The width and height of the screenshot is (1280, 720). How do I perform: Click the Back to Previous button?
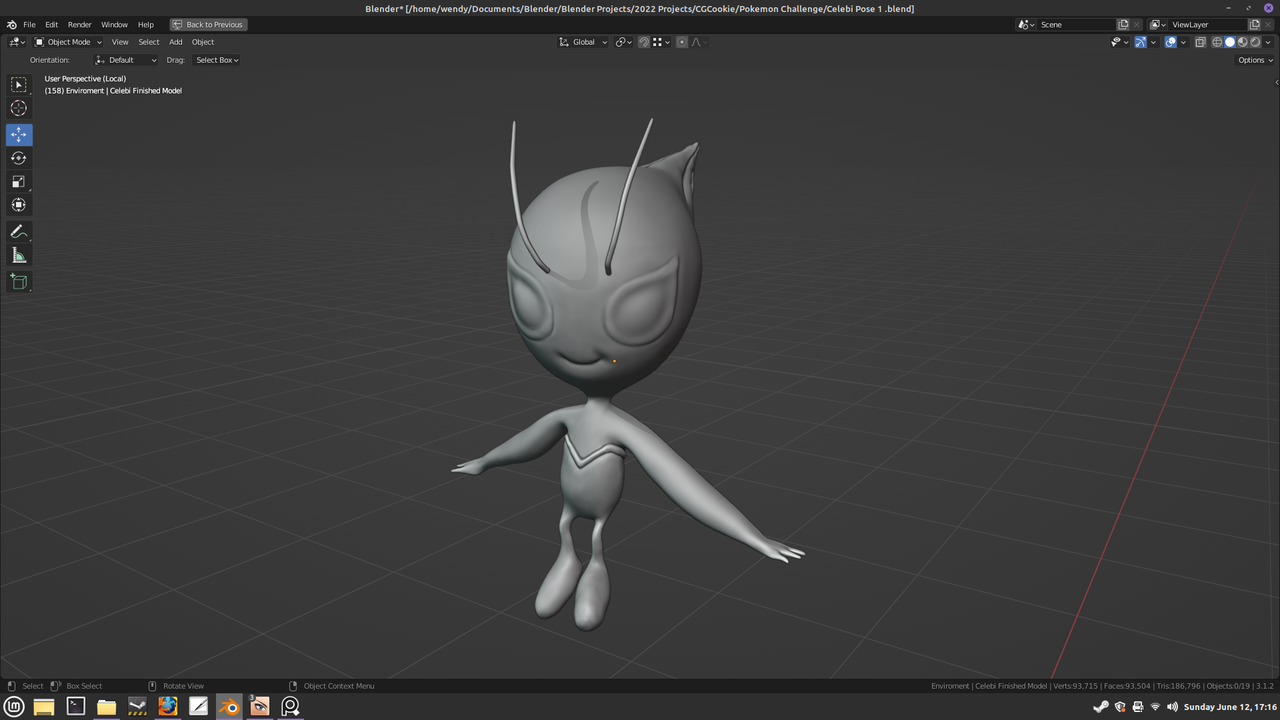coord(208,24)
